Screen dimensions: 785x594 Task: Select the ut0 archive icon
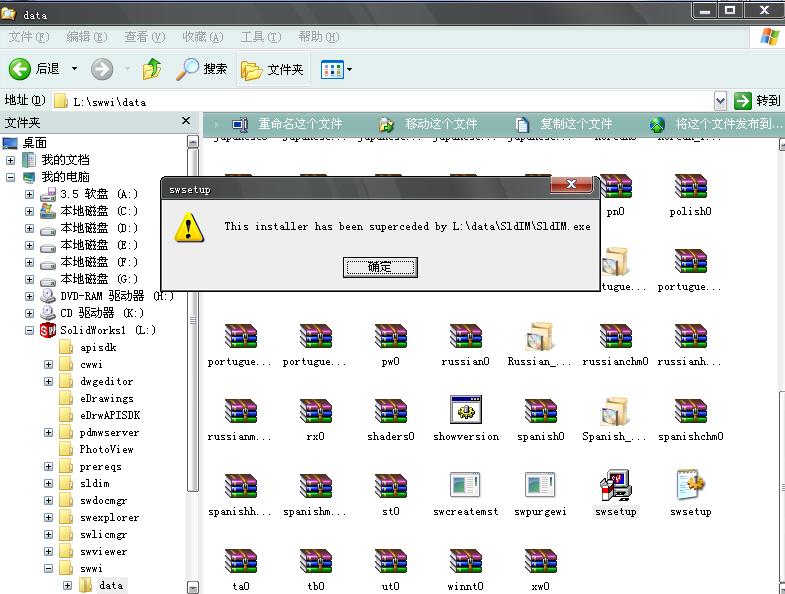390,561
